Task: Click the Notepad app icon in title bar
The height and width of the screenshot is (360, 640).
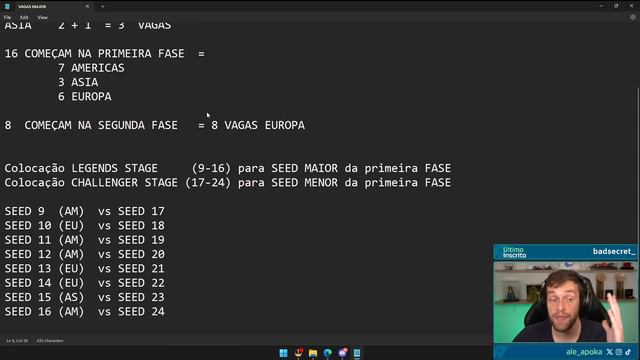Action: coord(7,6)
